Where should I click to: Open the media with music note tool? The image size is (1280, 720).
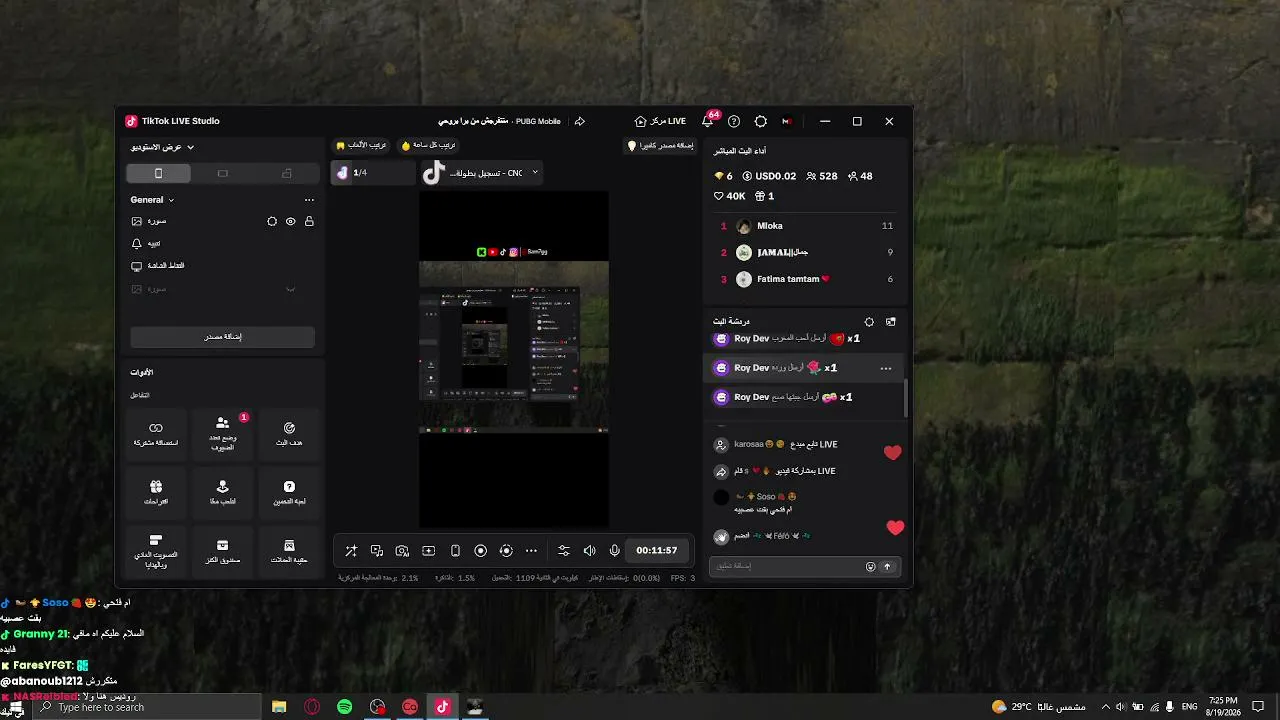tap(377, 551)
